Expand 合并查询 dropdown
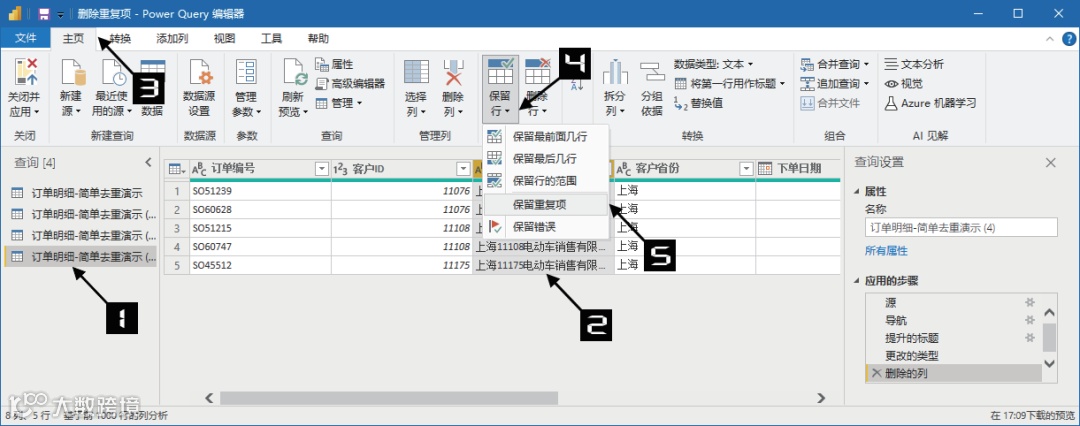The image size is (1080, 426). [866, 65]
